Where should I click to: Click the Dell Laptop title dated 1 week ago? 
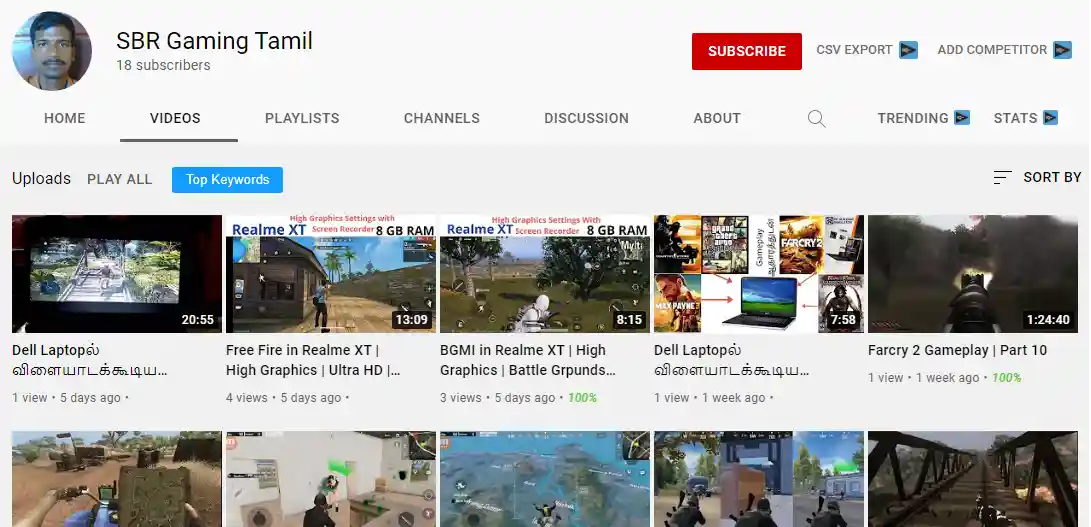[x=731, y=361]
